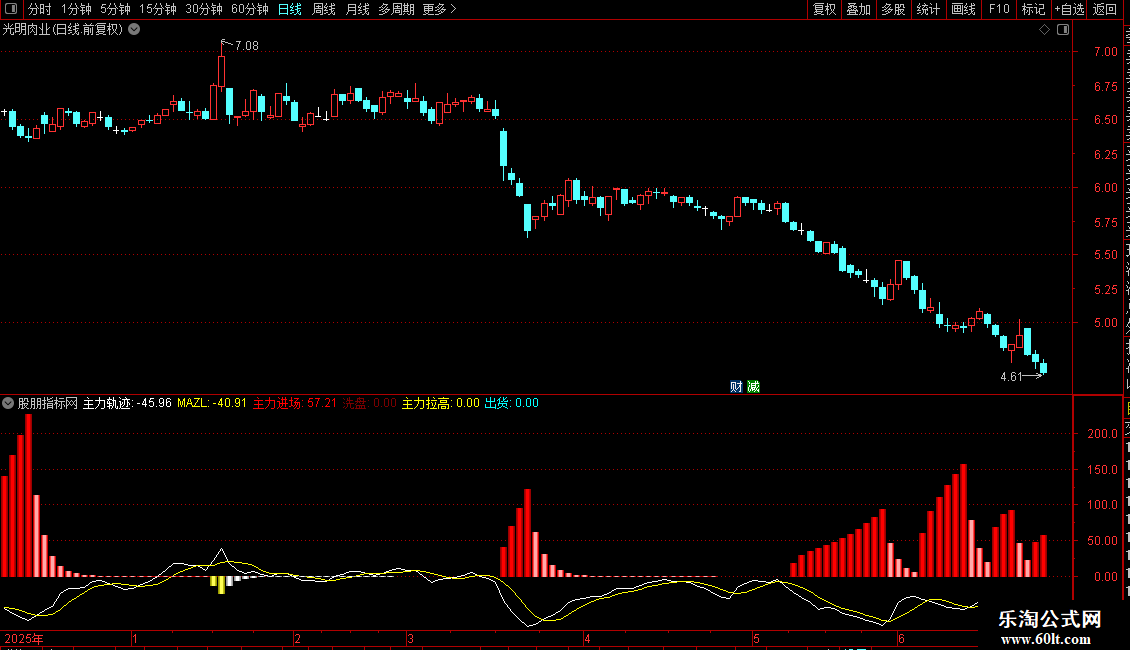Image resolution: width=1130 pixels, height=650 pixels.
Task: Select the 1分钟 period tab
Action: pyautogui.click(x=76, y=9)
